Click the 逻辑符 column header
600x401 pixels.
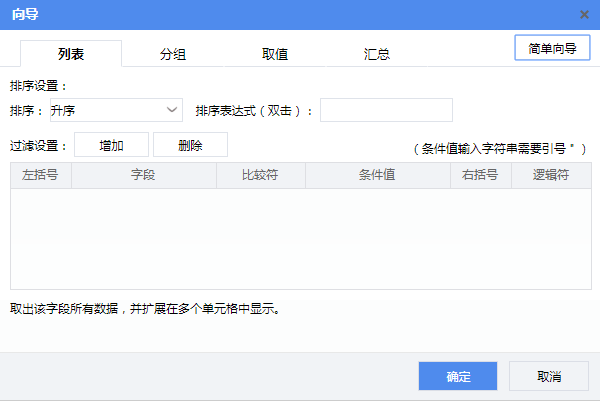pos(551,176)
